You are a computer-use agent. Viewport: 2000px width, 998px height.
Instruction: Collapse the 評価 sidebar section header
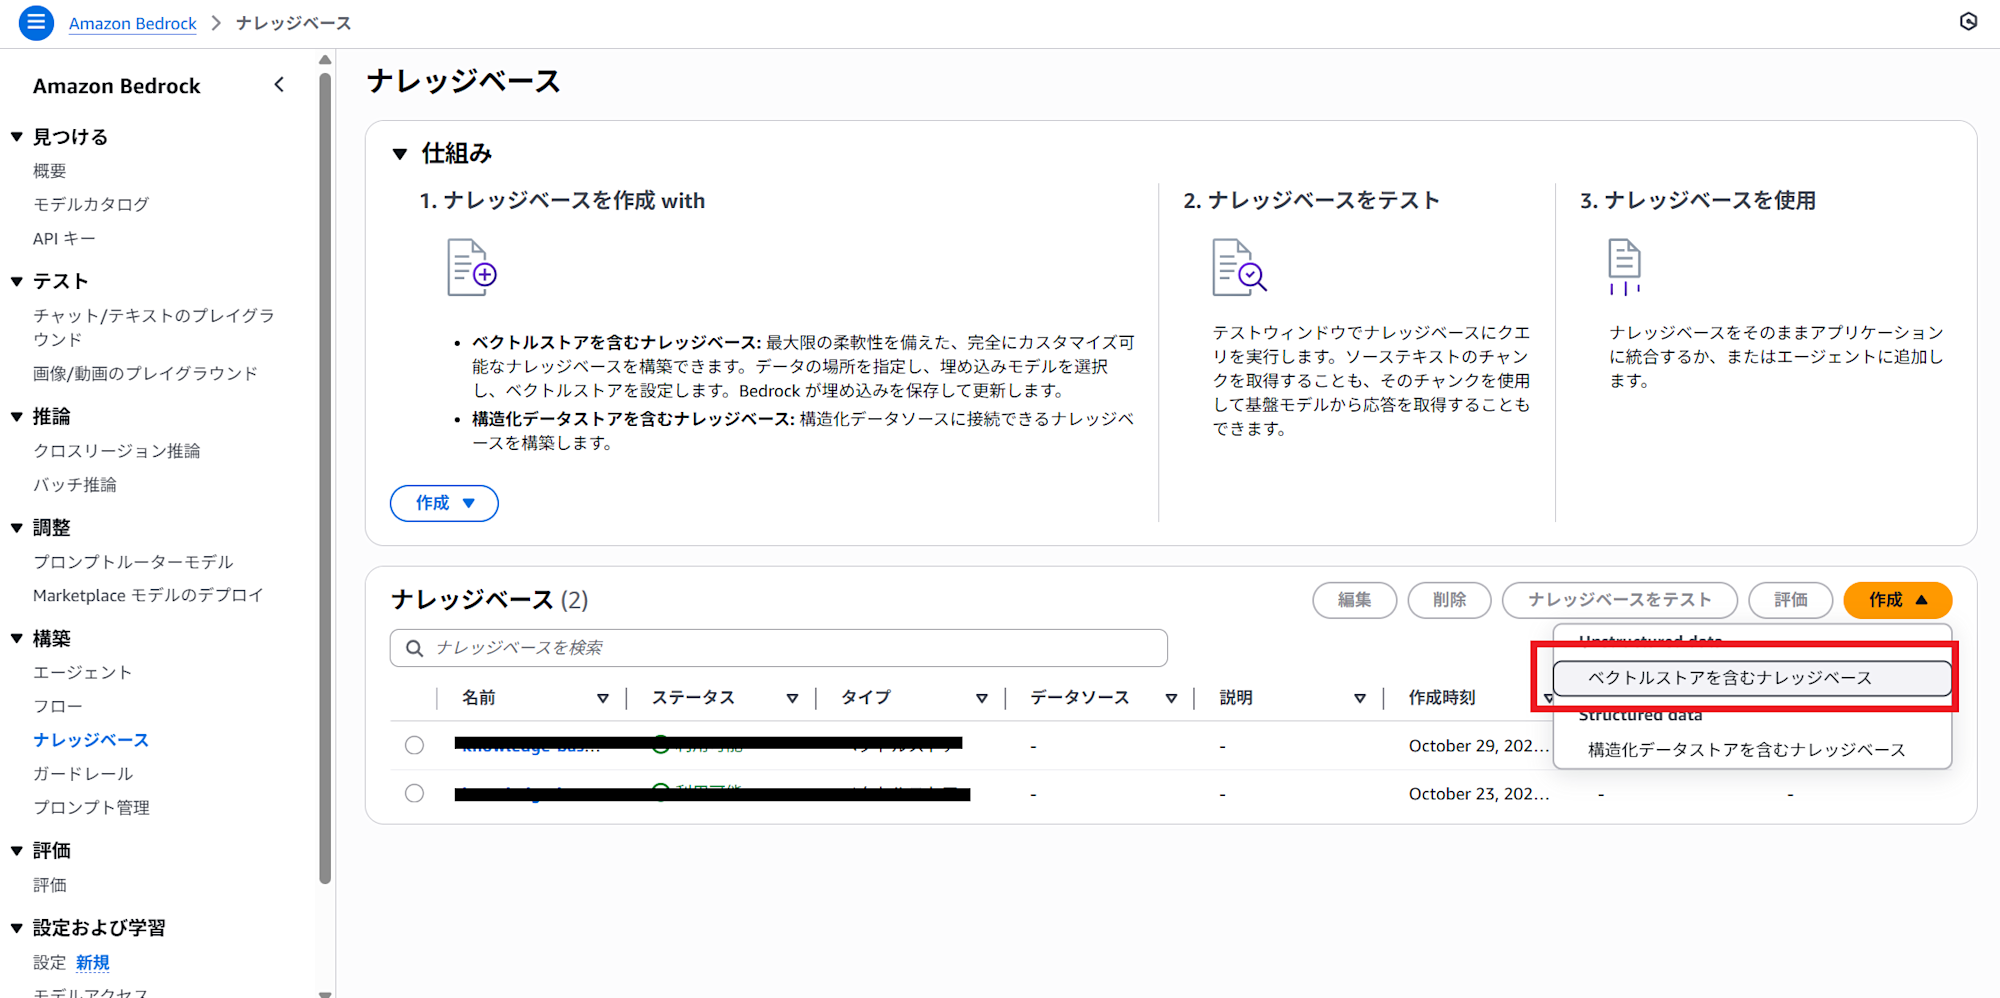coord(16,851)
